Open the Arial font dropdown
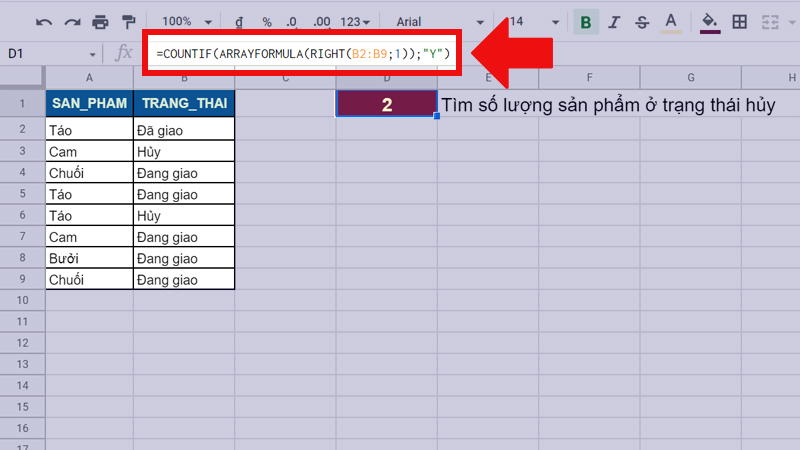 tap(439, 21)
